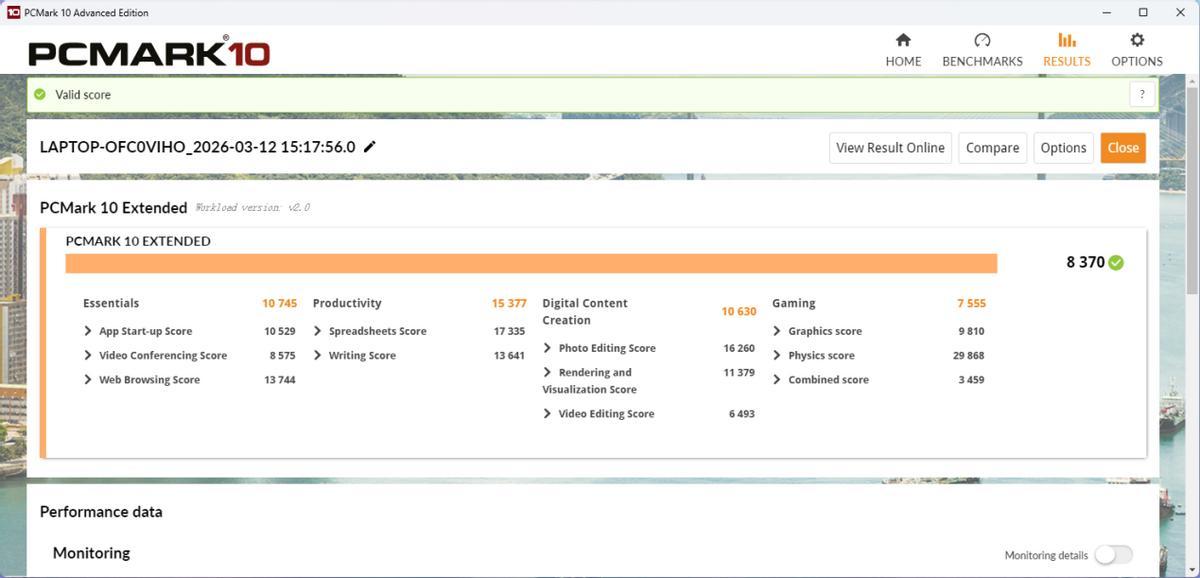The width and height of the screenshot is (1200, 578).
Task: Click the green check beside score 8 370
Action: coord(1116,263)
